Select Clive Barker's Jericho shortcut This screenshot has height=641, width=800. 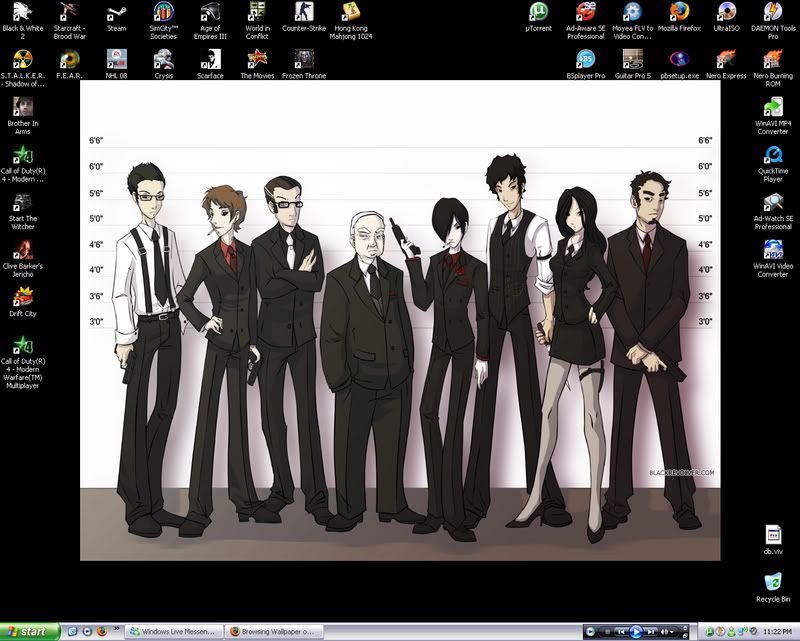point(22,258)
